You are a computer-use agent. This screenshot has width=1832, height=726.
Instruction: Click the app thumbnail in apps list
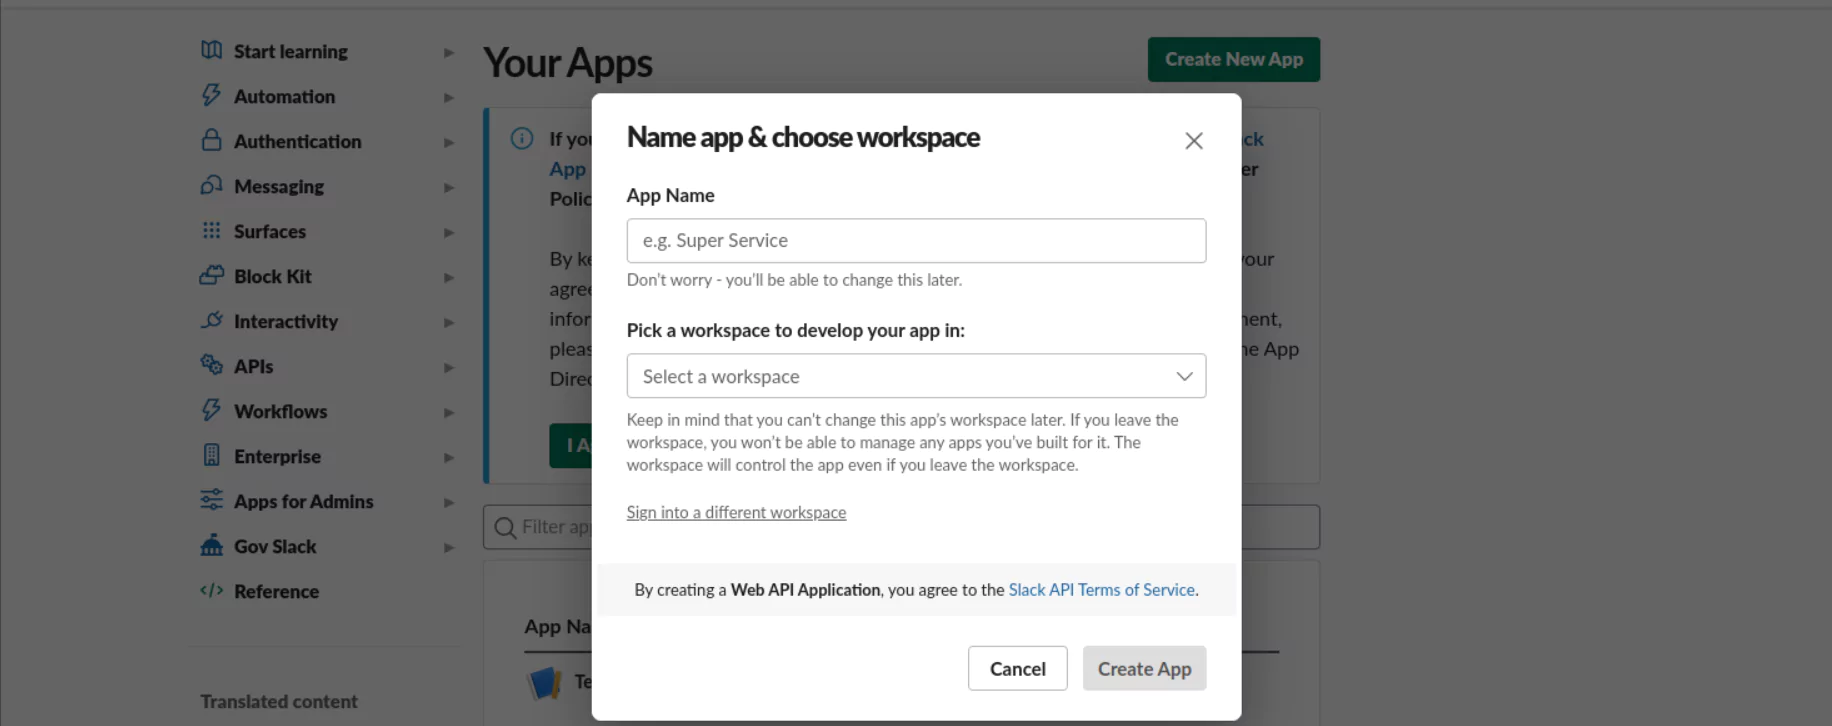pos(544,683)
